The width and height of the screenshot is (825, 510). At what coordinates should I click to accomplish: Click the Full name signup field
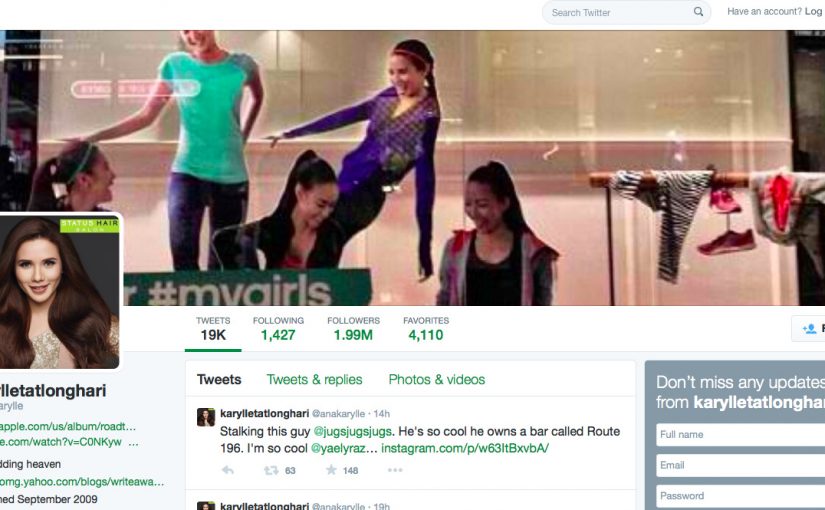coord(741,435)
